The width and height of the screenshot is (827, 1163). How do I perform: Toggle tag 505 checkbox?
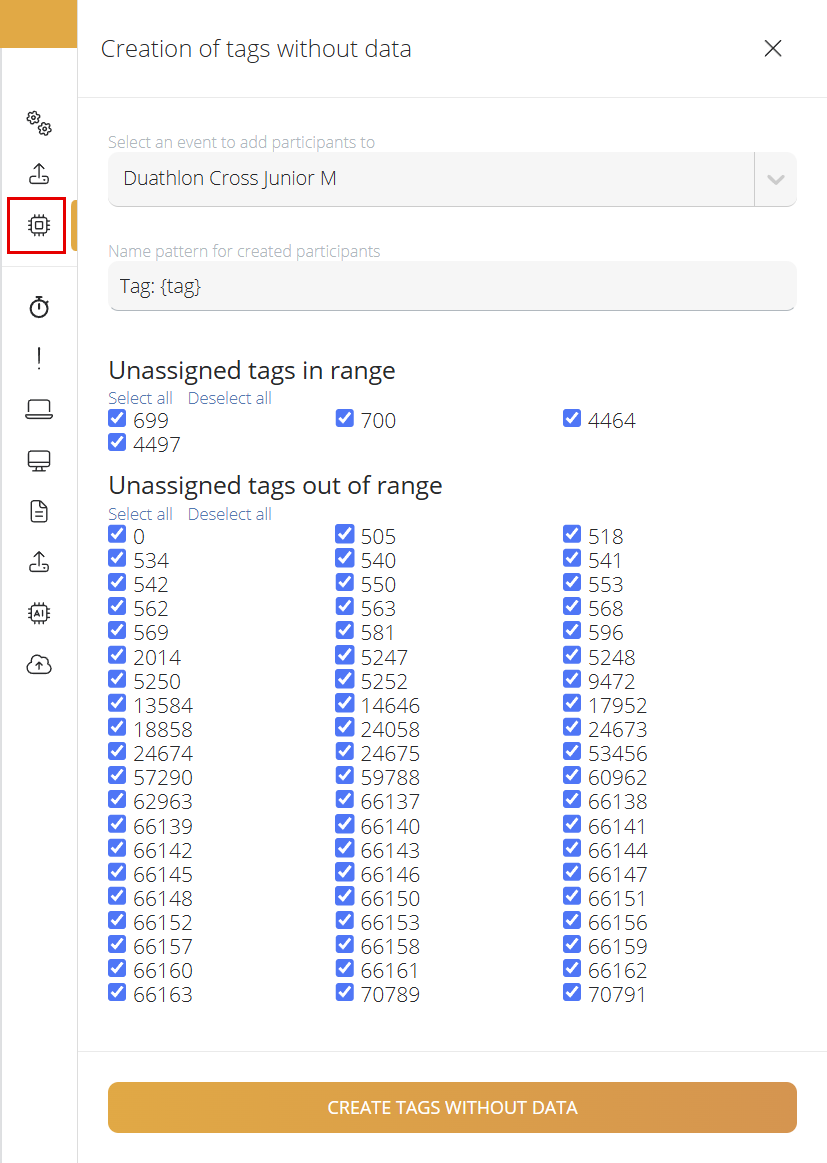(345, 534)
